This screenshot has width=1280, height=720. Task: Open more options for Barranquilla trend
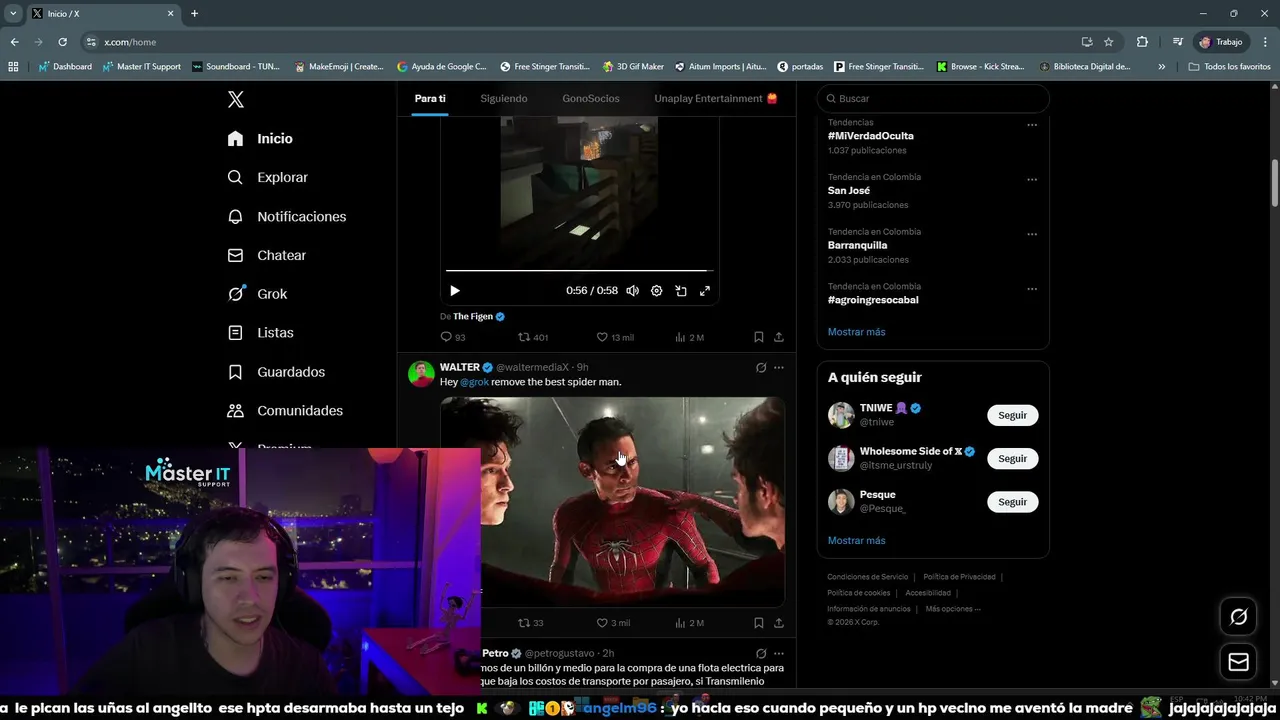[x=1032, y=235]
